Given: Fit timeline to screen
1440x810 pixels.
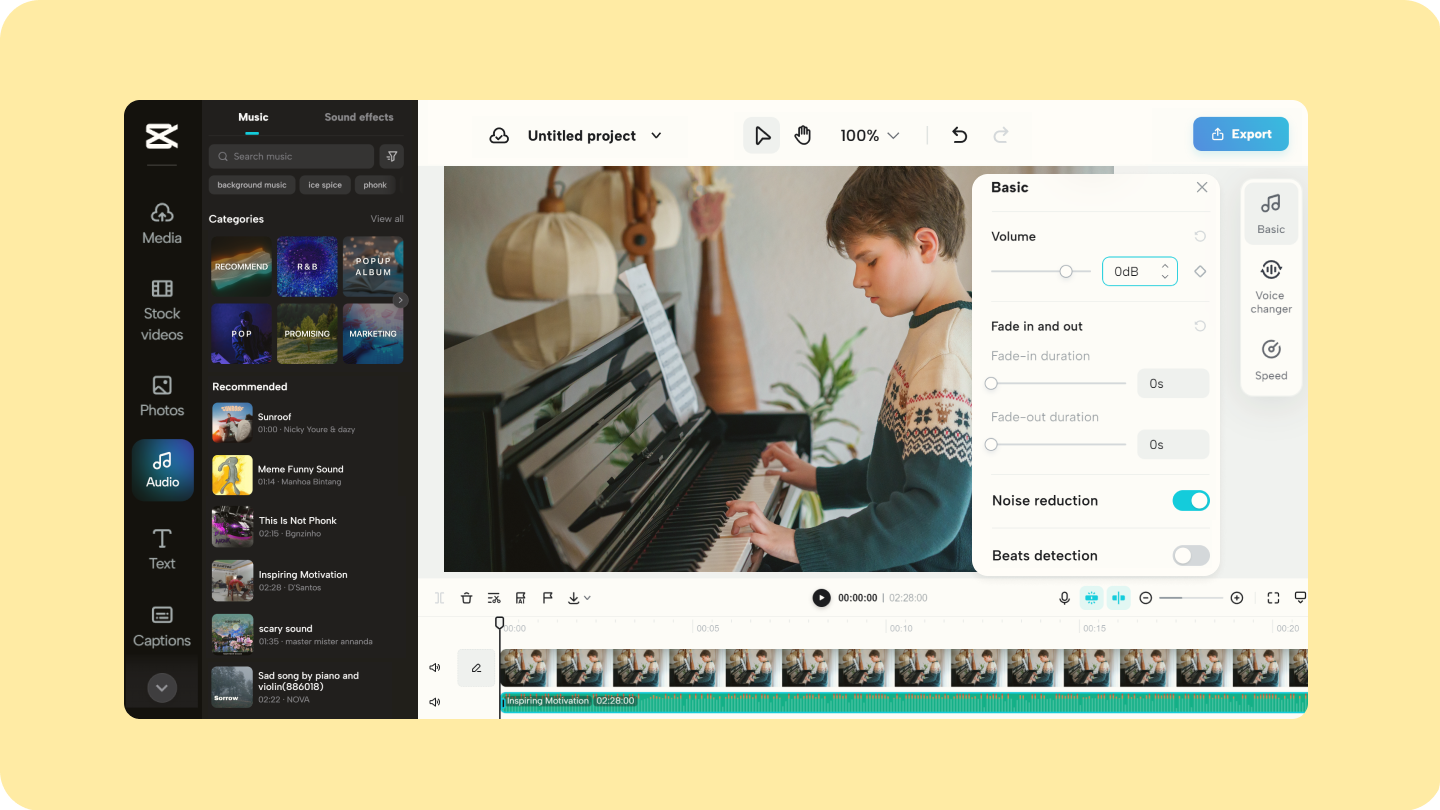Looking at the screenshot, I should point(1273,598).
